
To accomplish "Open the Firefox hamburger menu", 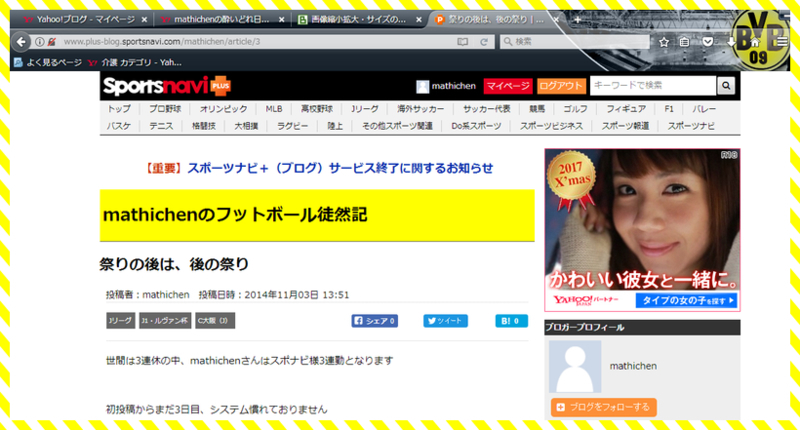I will click(x=782, y=42).
